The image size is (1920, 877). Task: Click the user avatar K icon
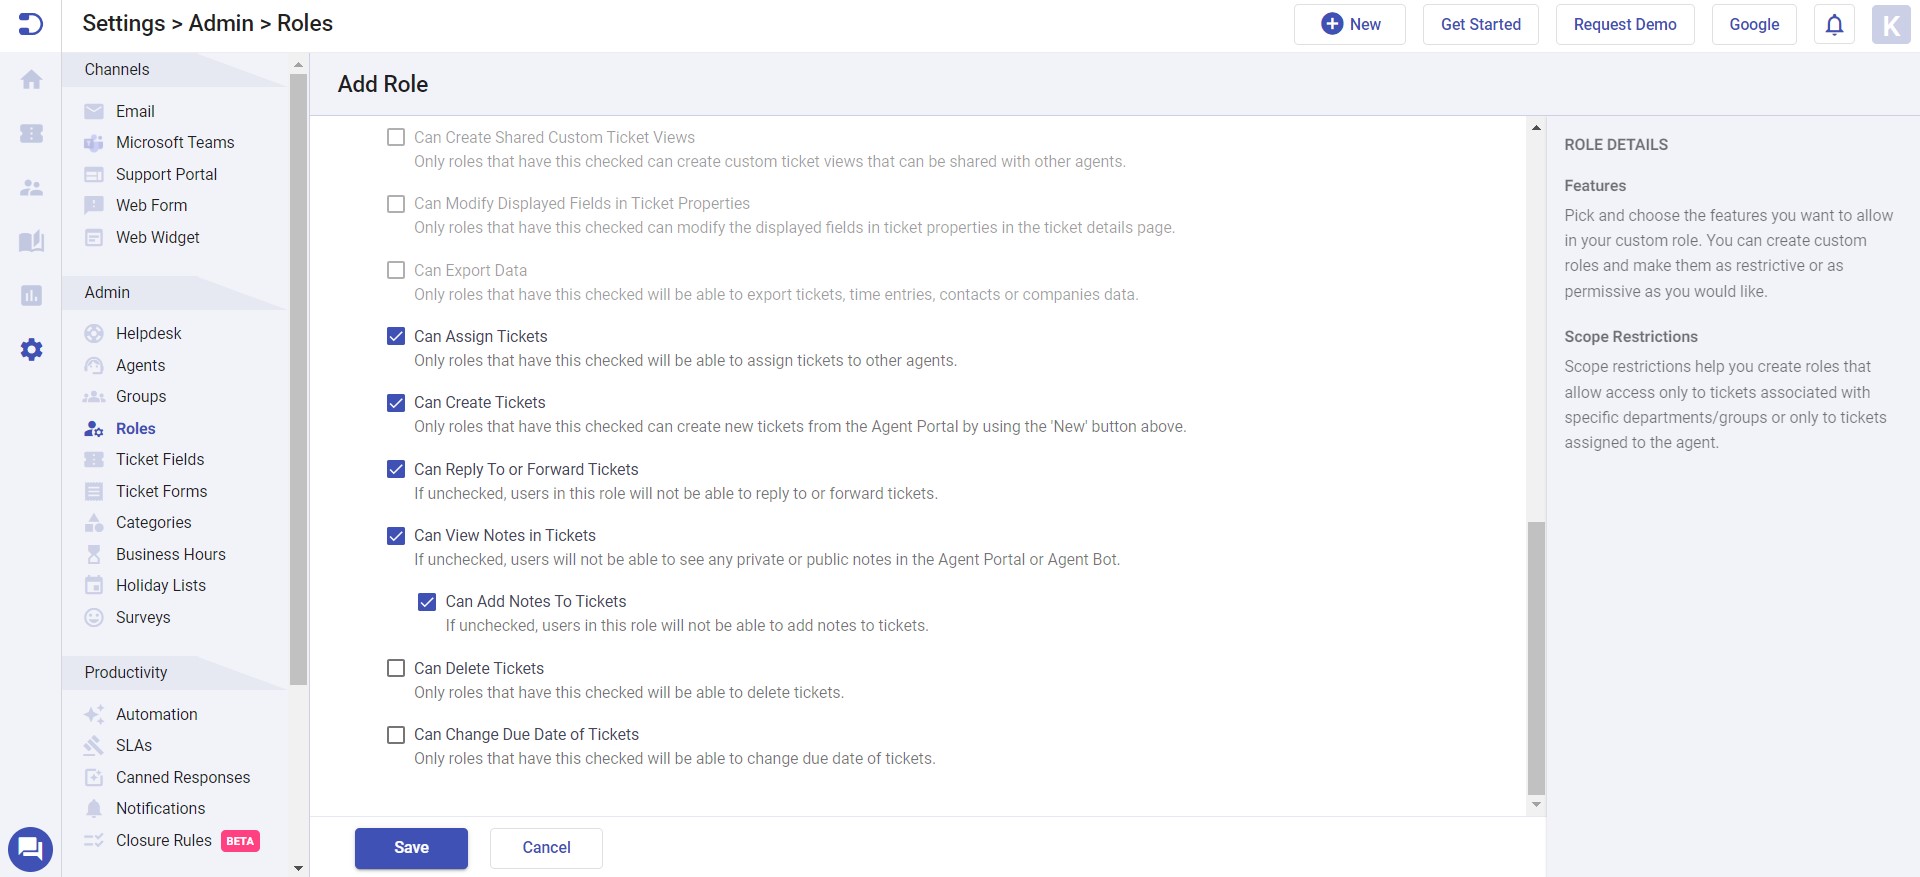pyautogui.click(x=1890, y=25)
